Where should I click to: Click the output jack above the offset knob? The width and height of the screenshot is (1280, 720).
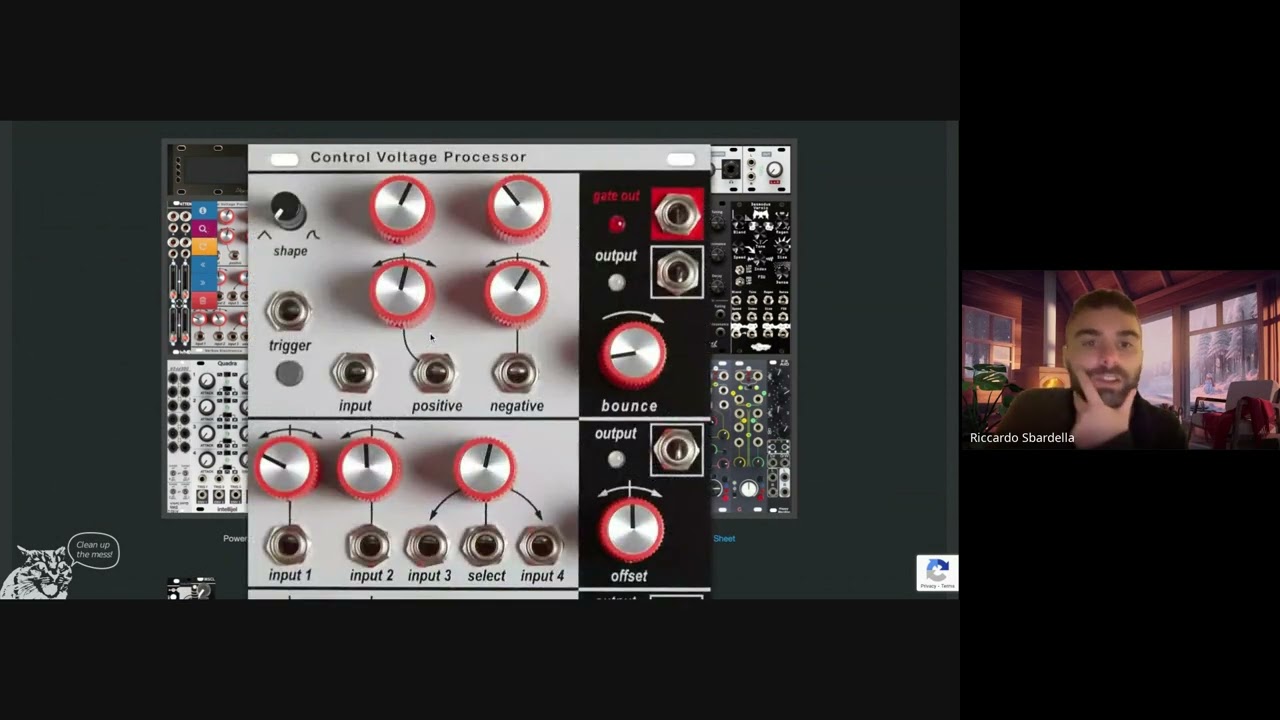point(677,449)
